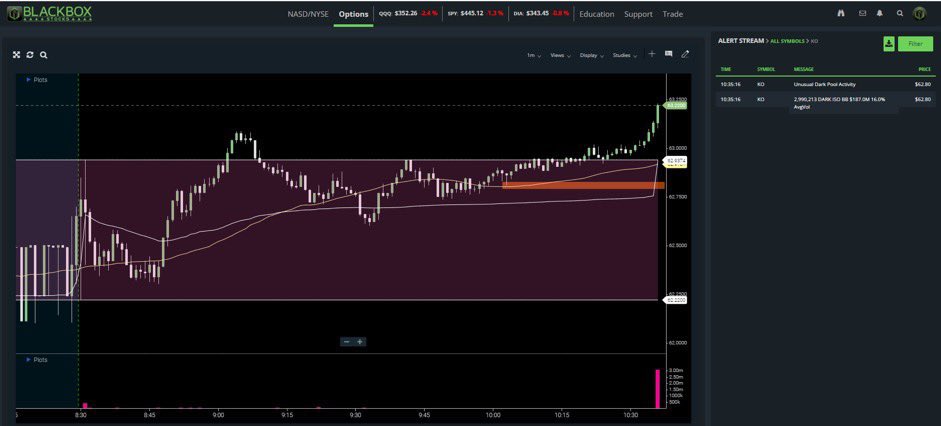
Task: Open the notifications bell
Action: [x=880, y=13]
